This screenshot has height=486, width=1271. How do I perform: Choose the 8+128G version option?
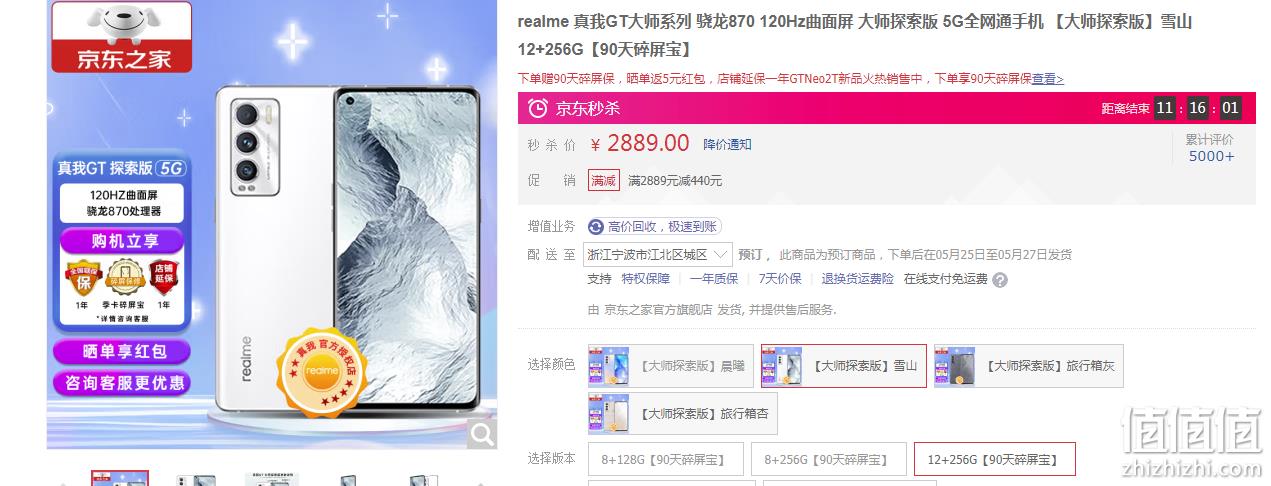666,460
